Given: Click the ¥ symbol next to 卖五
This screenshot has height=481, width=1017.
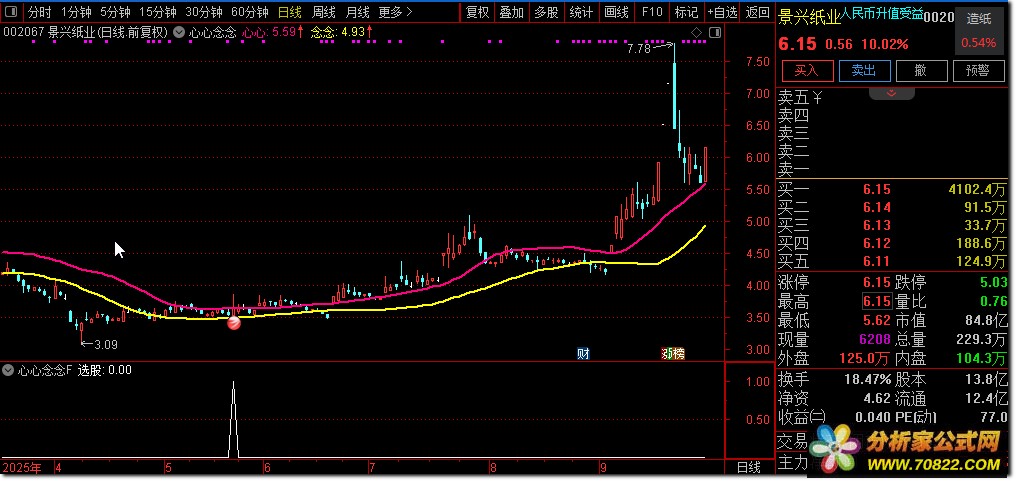Looking at the screenshot, I should (817, 98).
